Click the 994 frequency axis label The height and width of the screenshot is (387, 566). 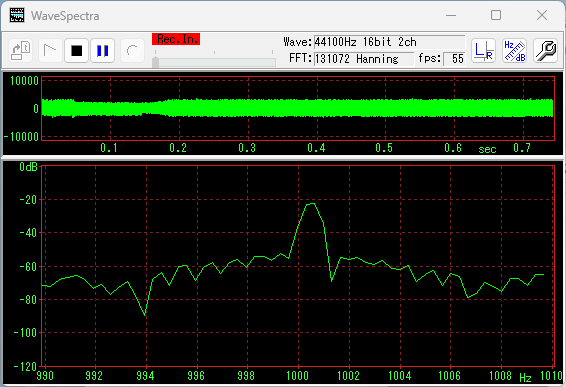(x=145, y=376)
